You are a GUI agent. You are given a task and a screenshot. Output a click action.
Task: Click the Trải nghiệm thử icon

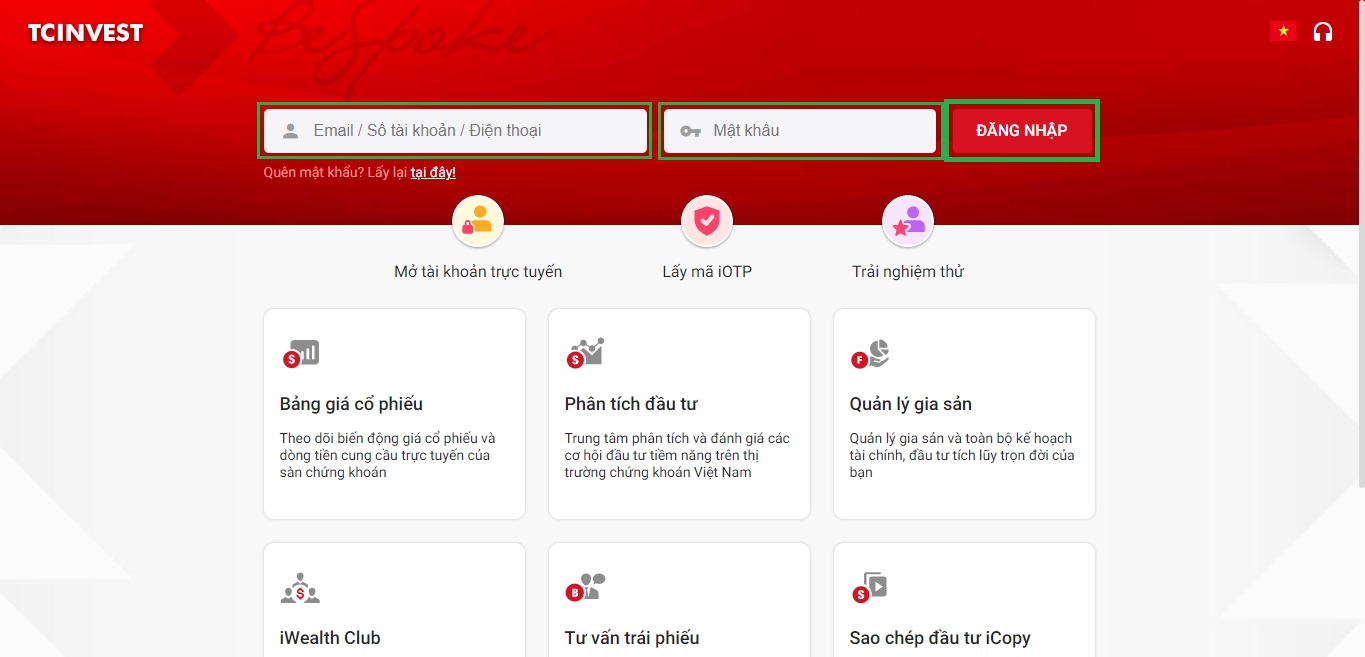coord(908,221)
